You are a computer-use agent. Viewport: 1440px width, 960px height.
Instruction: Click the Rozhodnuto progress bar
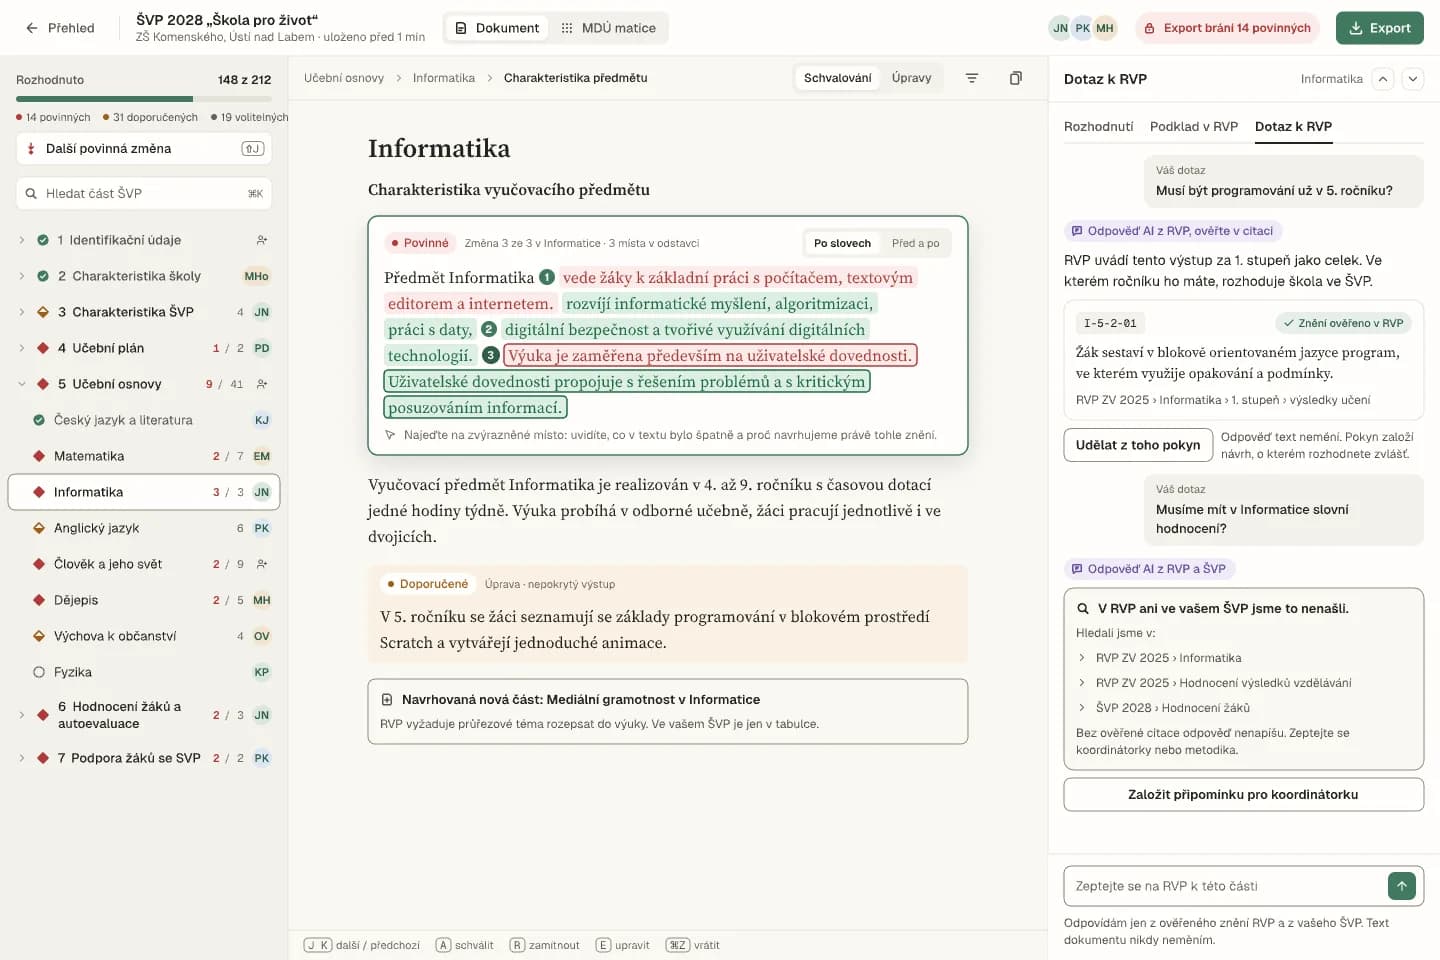tap(144, 99)
